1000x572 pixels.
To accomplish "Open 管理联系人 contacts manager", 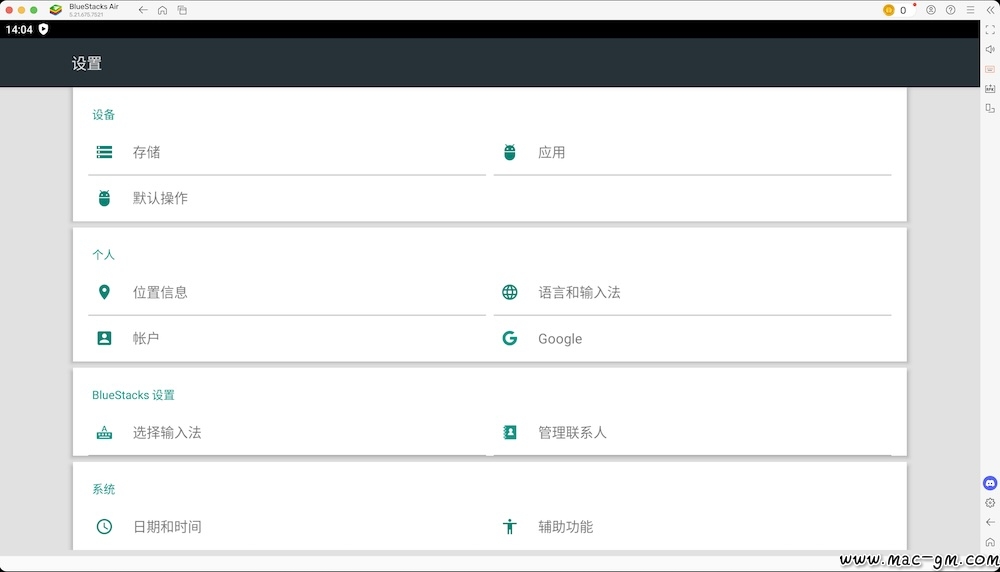I will pos(692,433).
